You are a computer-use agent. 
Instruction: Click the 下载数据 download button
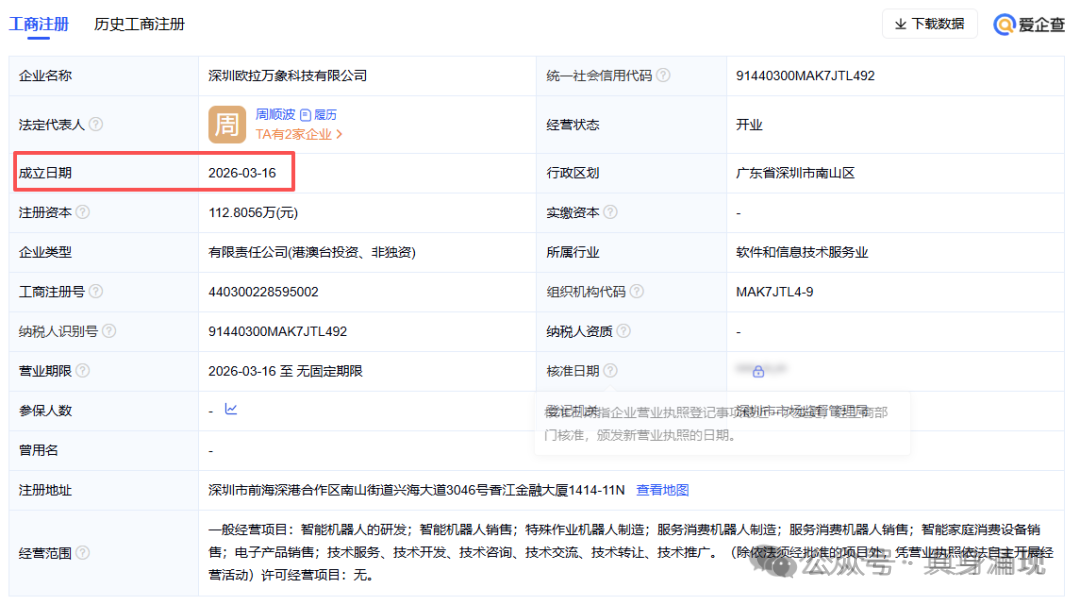929,24
